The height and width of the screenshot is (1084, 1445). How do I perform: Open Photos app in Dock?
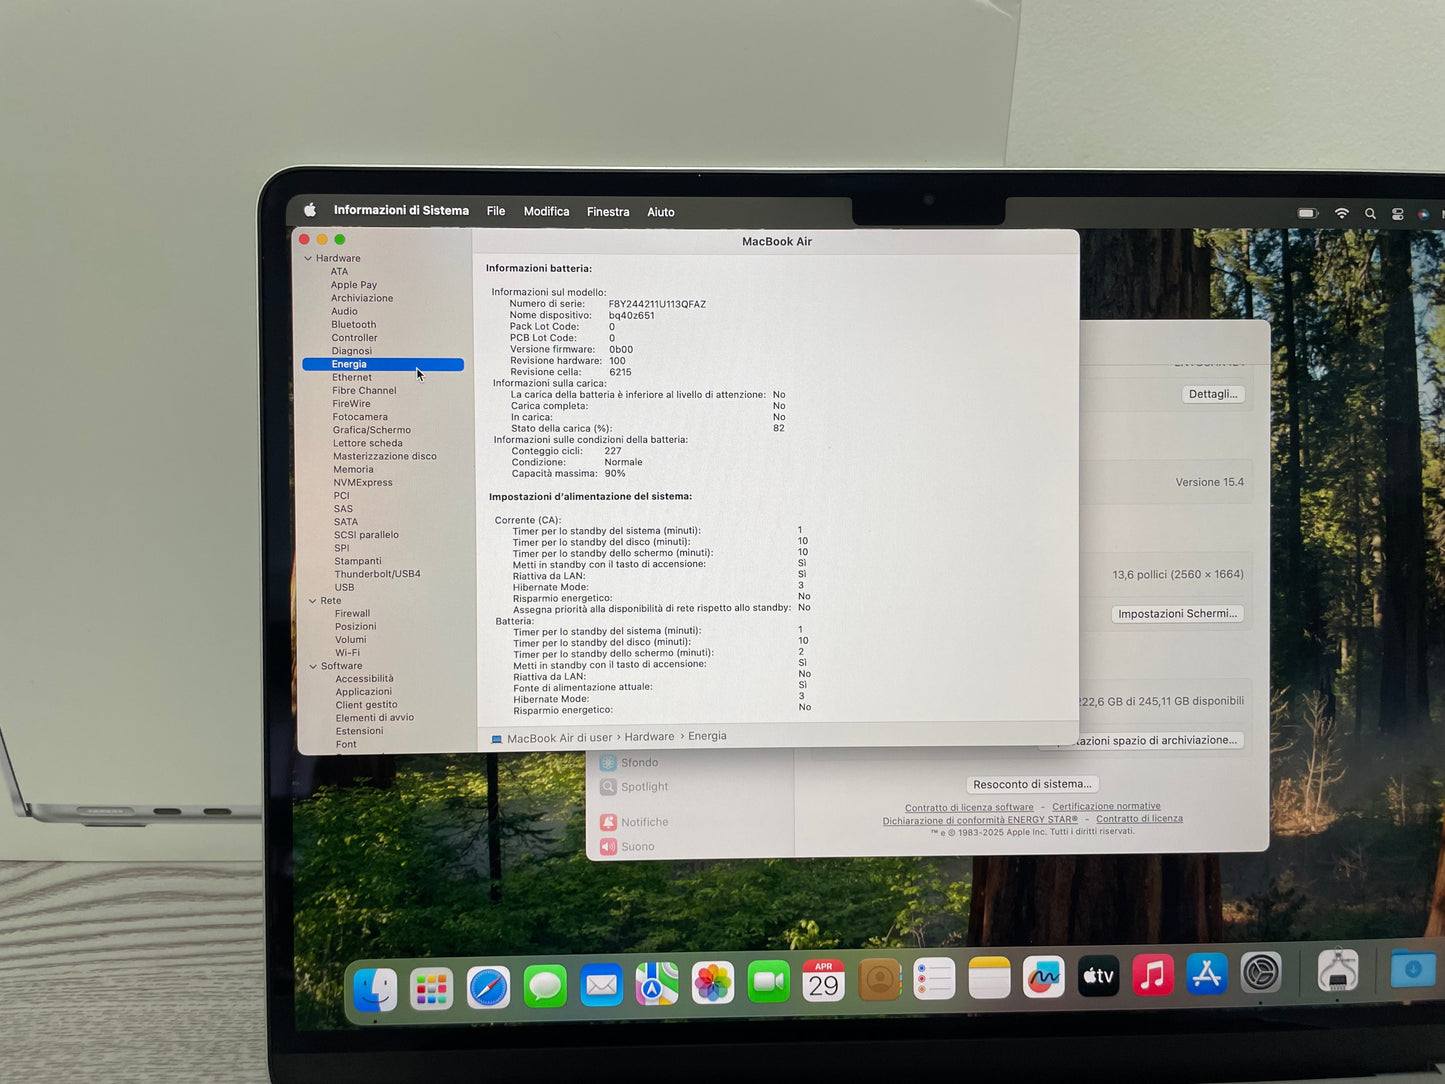[x=713, y=984]
